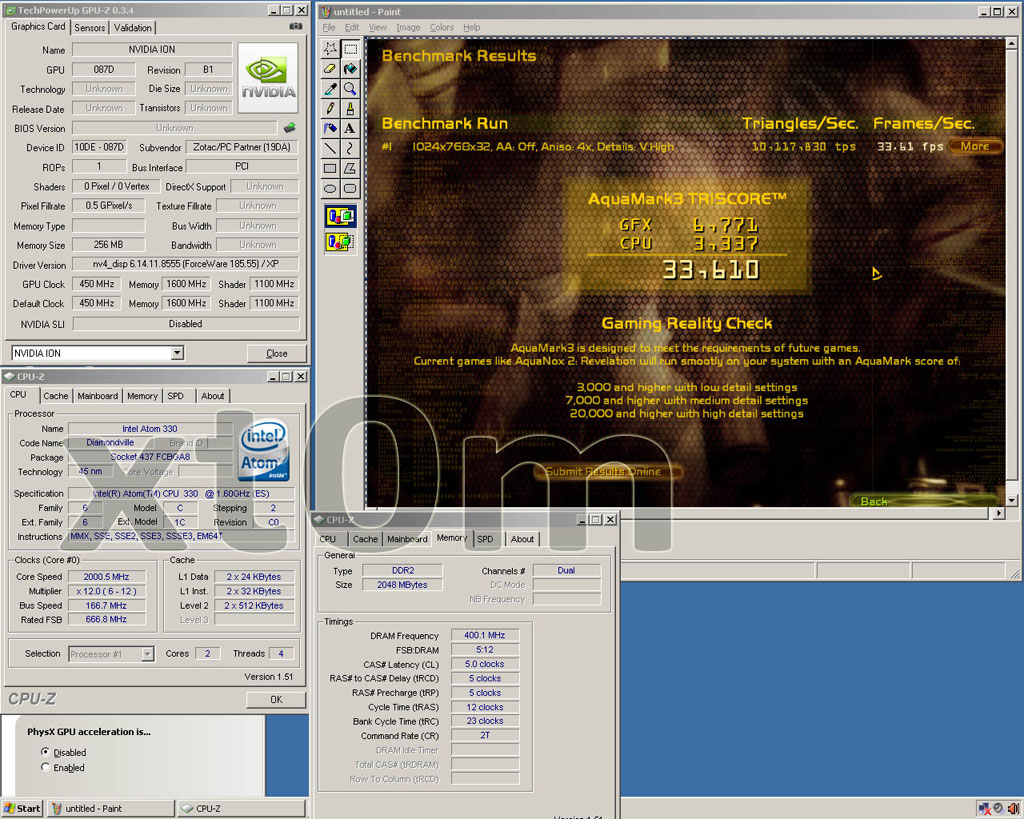Open the About tab in left CPU-Z window
Viewport: 1024px width, 819px height.
point(212,396)
